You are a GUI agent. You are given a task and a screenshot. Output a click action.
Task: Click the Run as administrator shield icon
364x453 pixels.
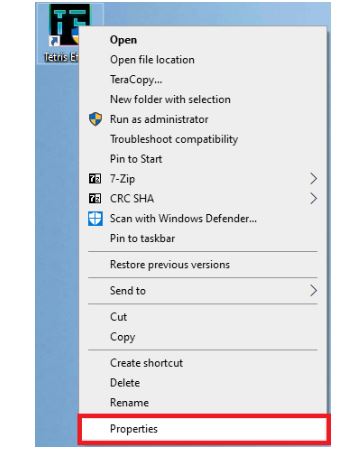[95, 119]
